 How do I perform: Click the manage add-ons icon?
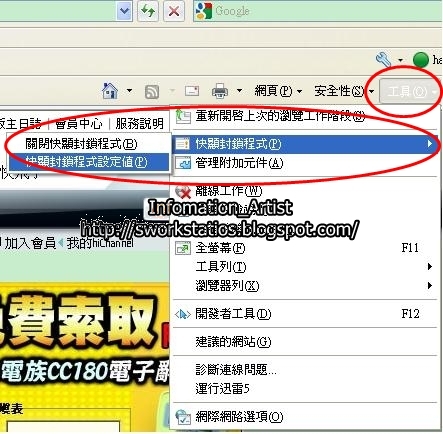[183, 163]
